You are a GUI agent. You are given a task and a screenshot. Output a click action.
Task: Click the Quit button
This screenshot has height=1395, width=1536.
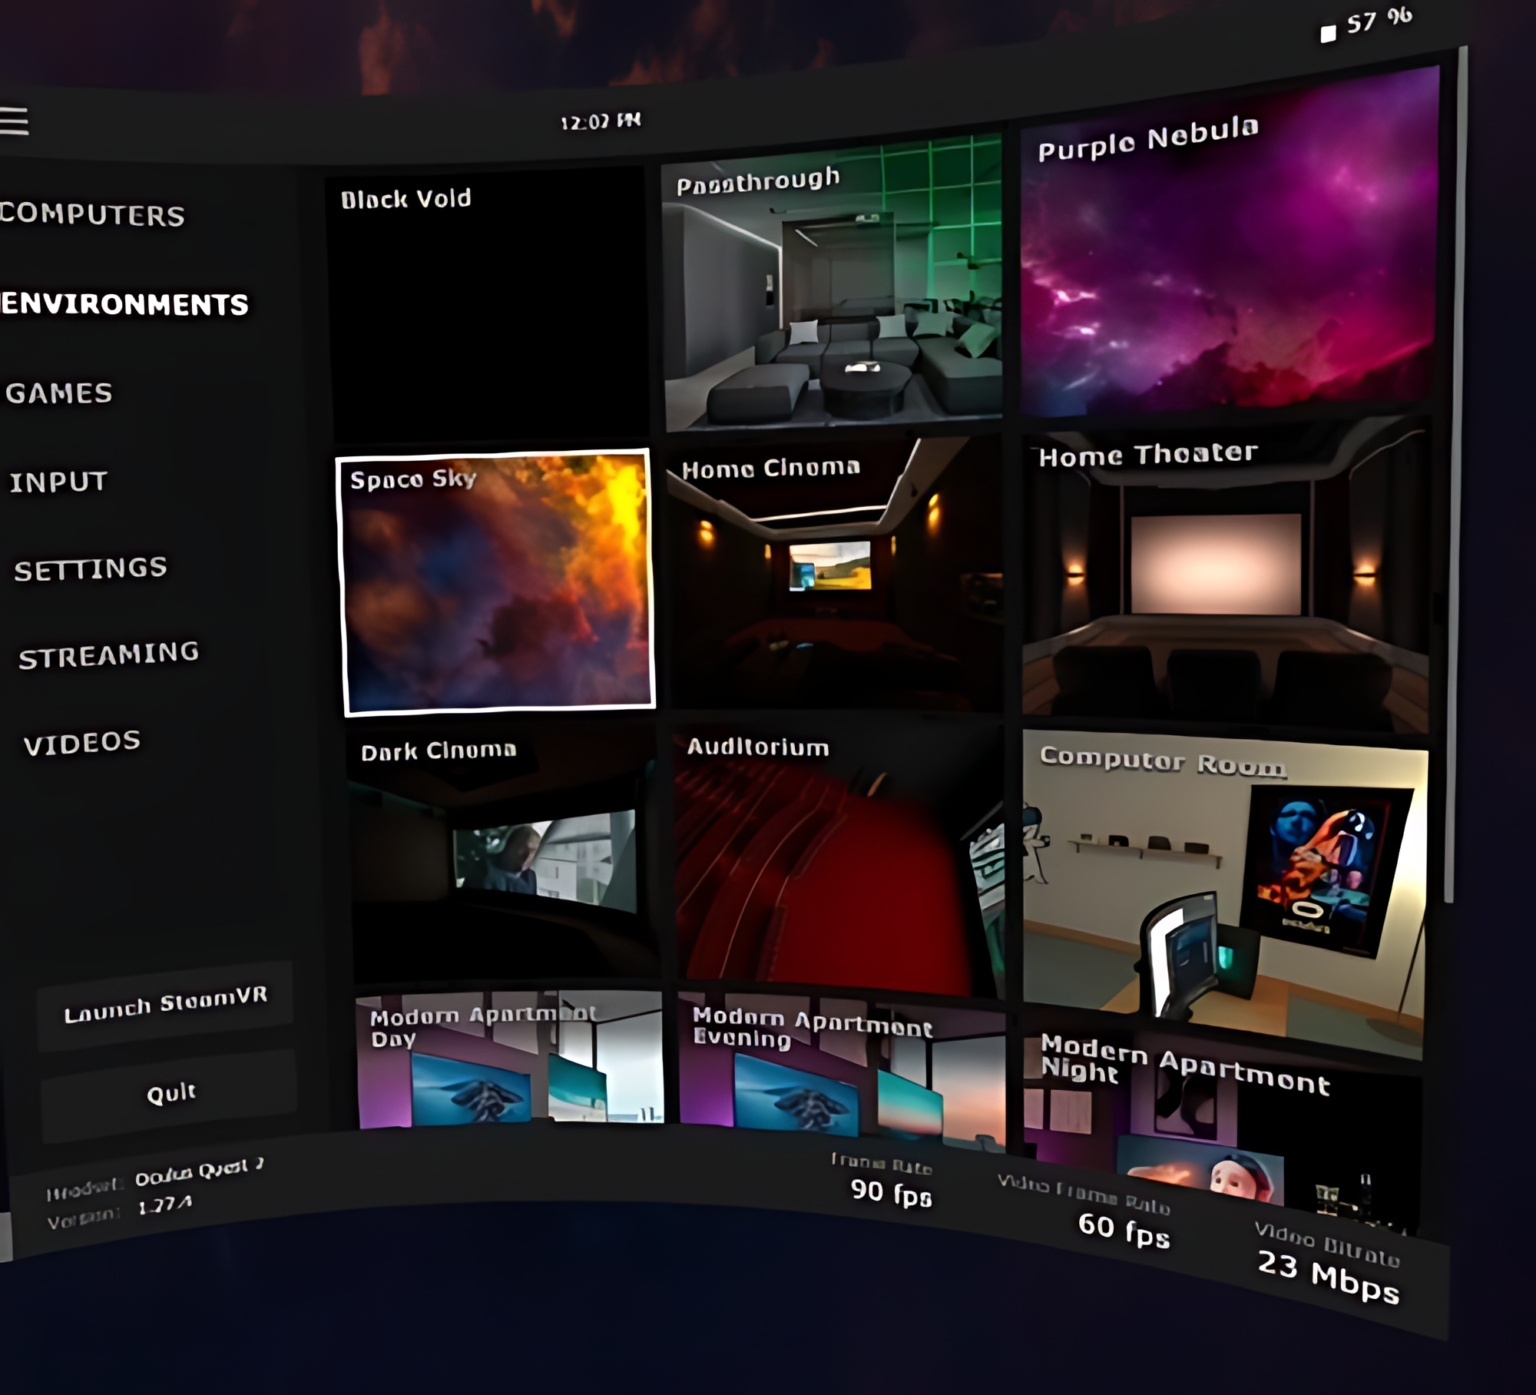point(170,1094)
